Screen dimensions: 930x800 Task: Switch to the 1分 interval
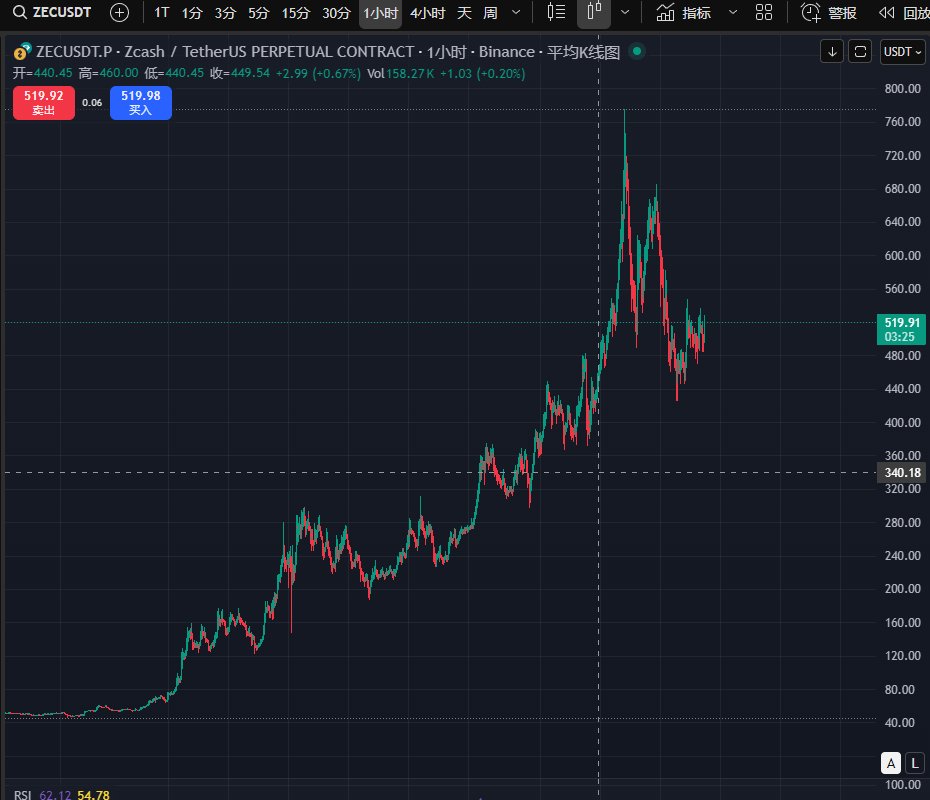192,12
